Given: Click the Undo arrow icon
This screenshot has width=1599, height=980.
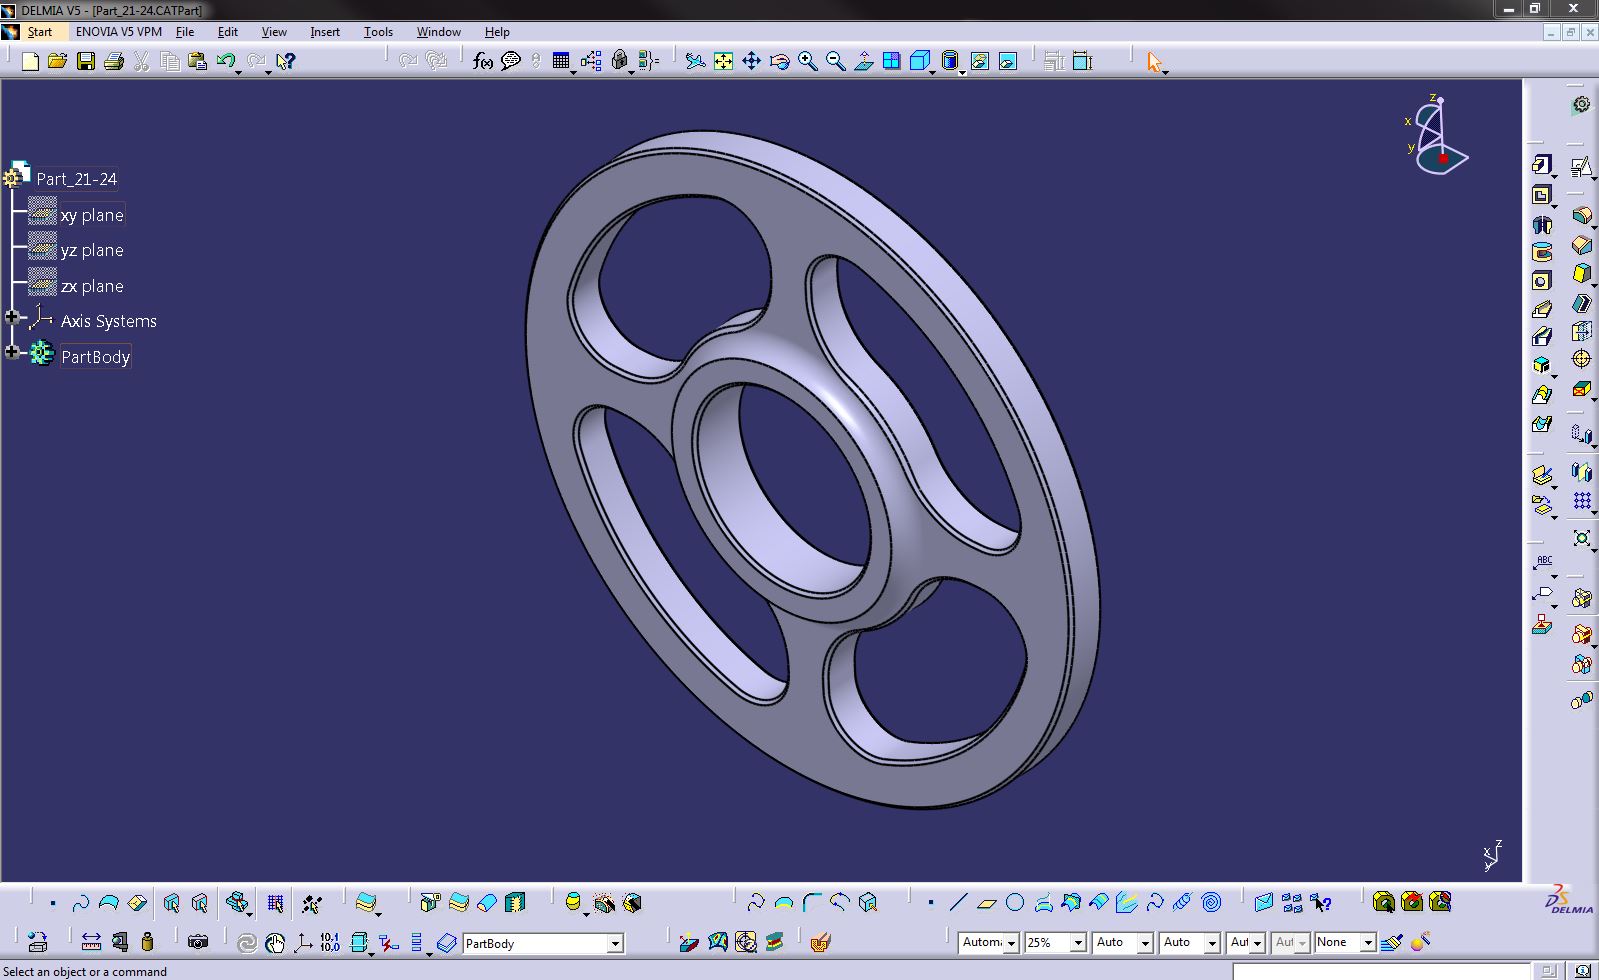Looking at the screenshot, I should [x=225, y=61].
